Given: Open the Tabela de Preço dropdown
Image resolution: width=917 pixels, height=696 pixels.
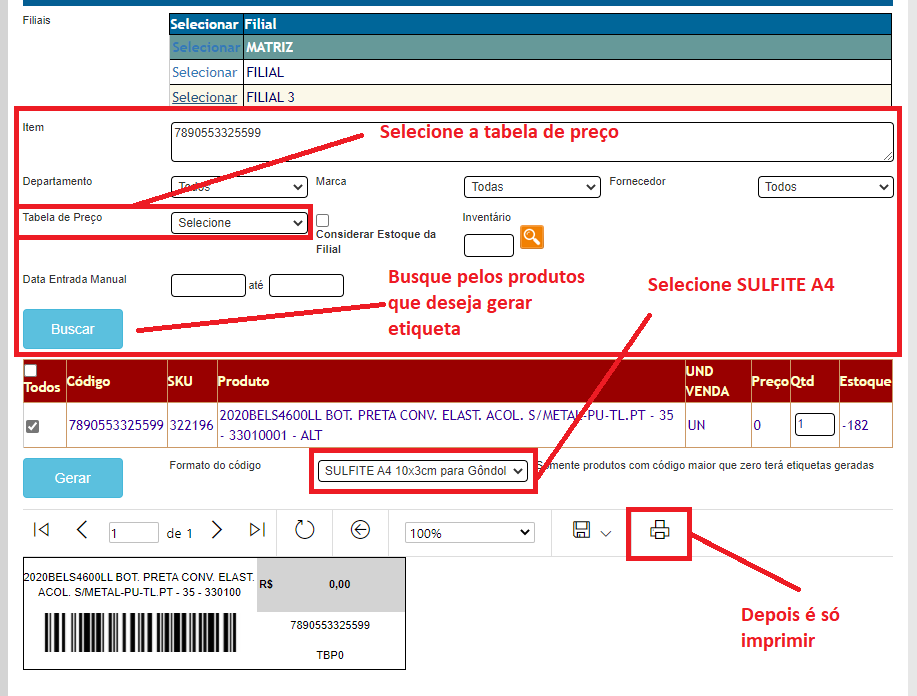Looking at the screenshot, I should pyautogui.click(x=239, y=223).
